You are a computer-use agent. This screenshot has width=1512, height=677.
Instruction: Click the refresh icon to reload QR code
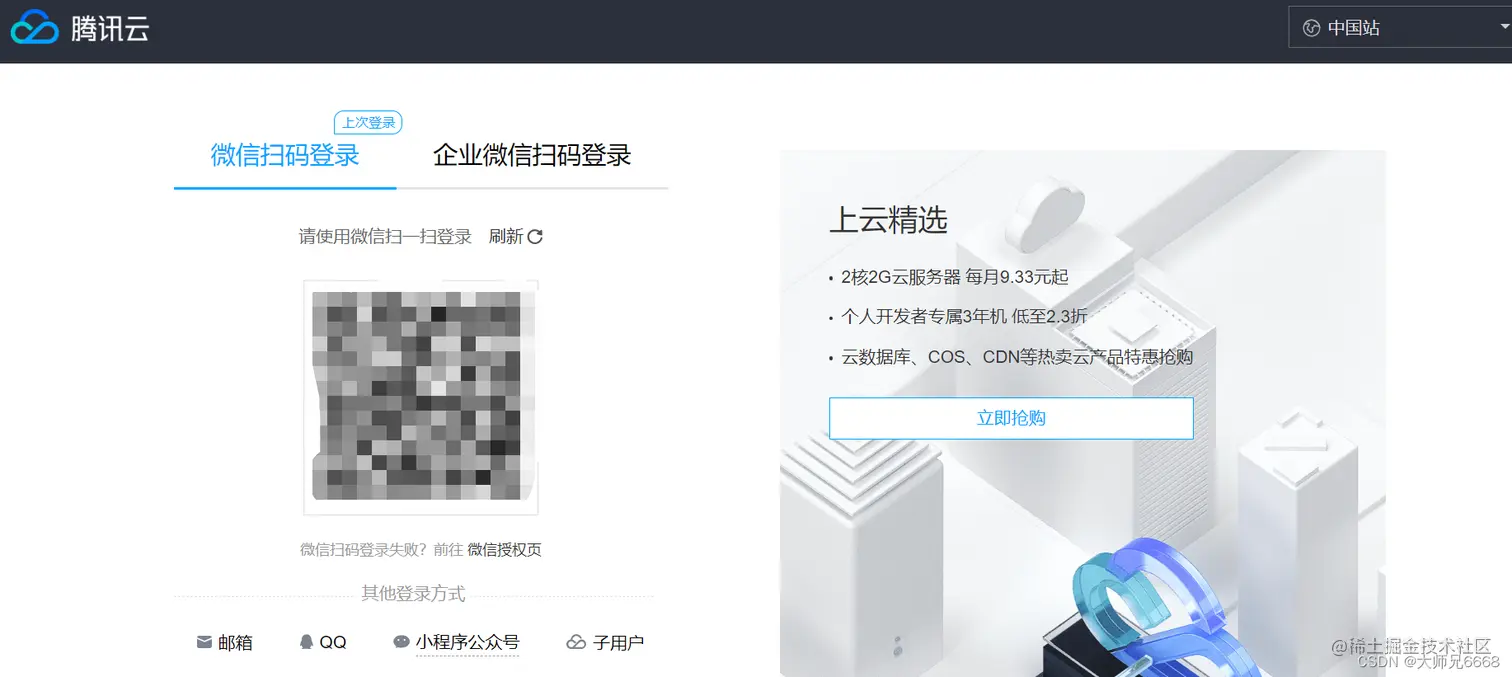click(x=536, y=235)
